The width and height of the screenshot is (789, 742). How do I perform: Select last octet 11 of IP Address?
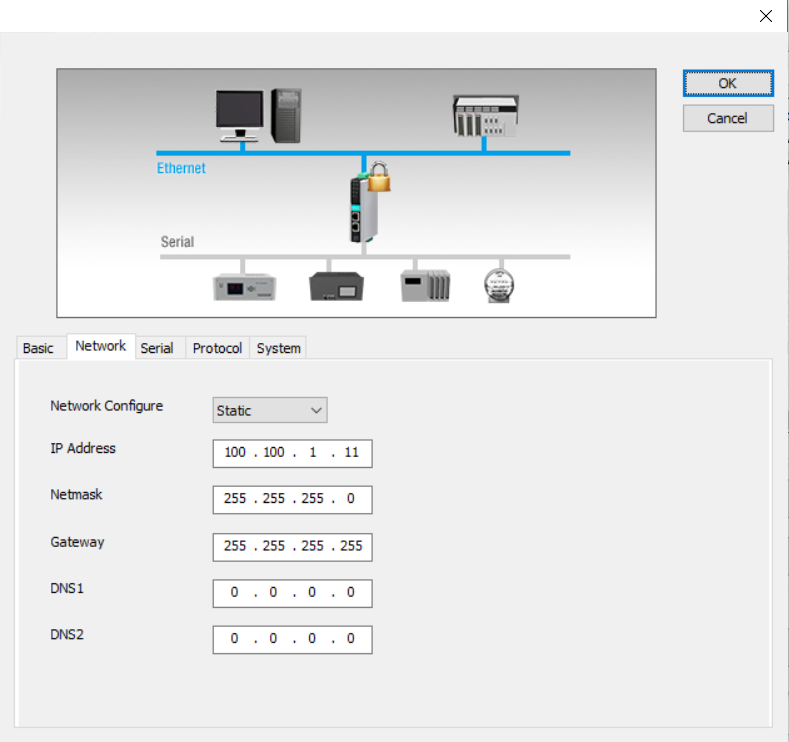351,452
